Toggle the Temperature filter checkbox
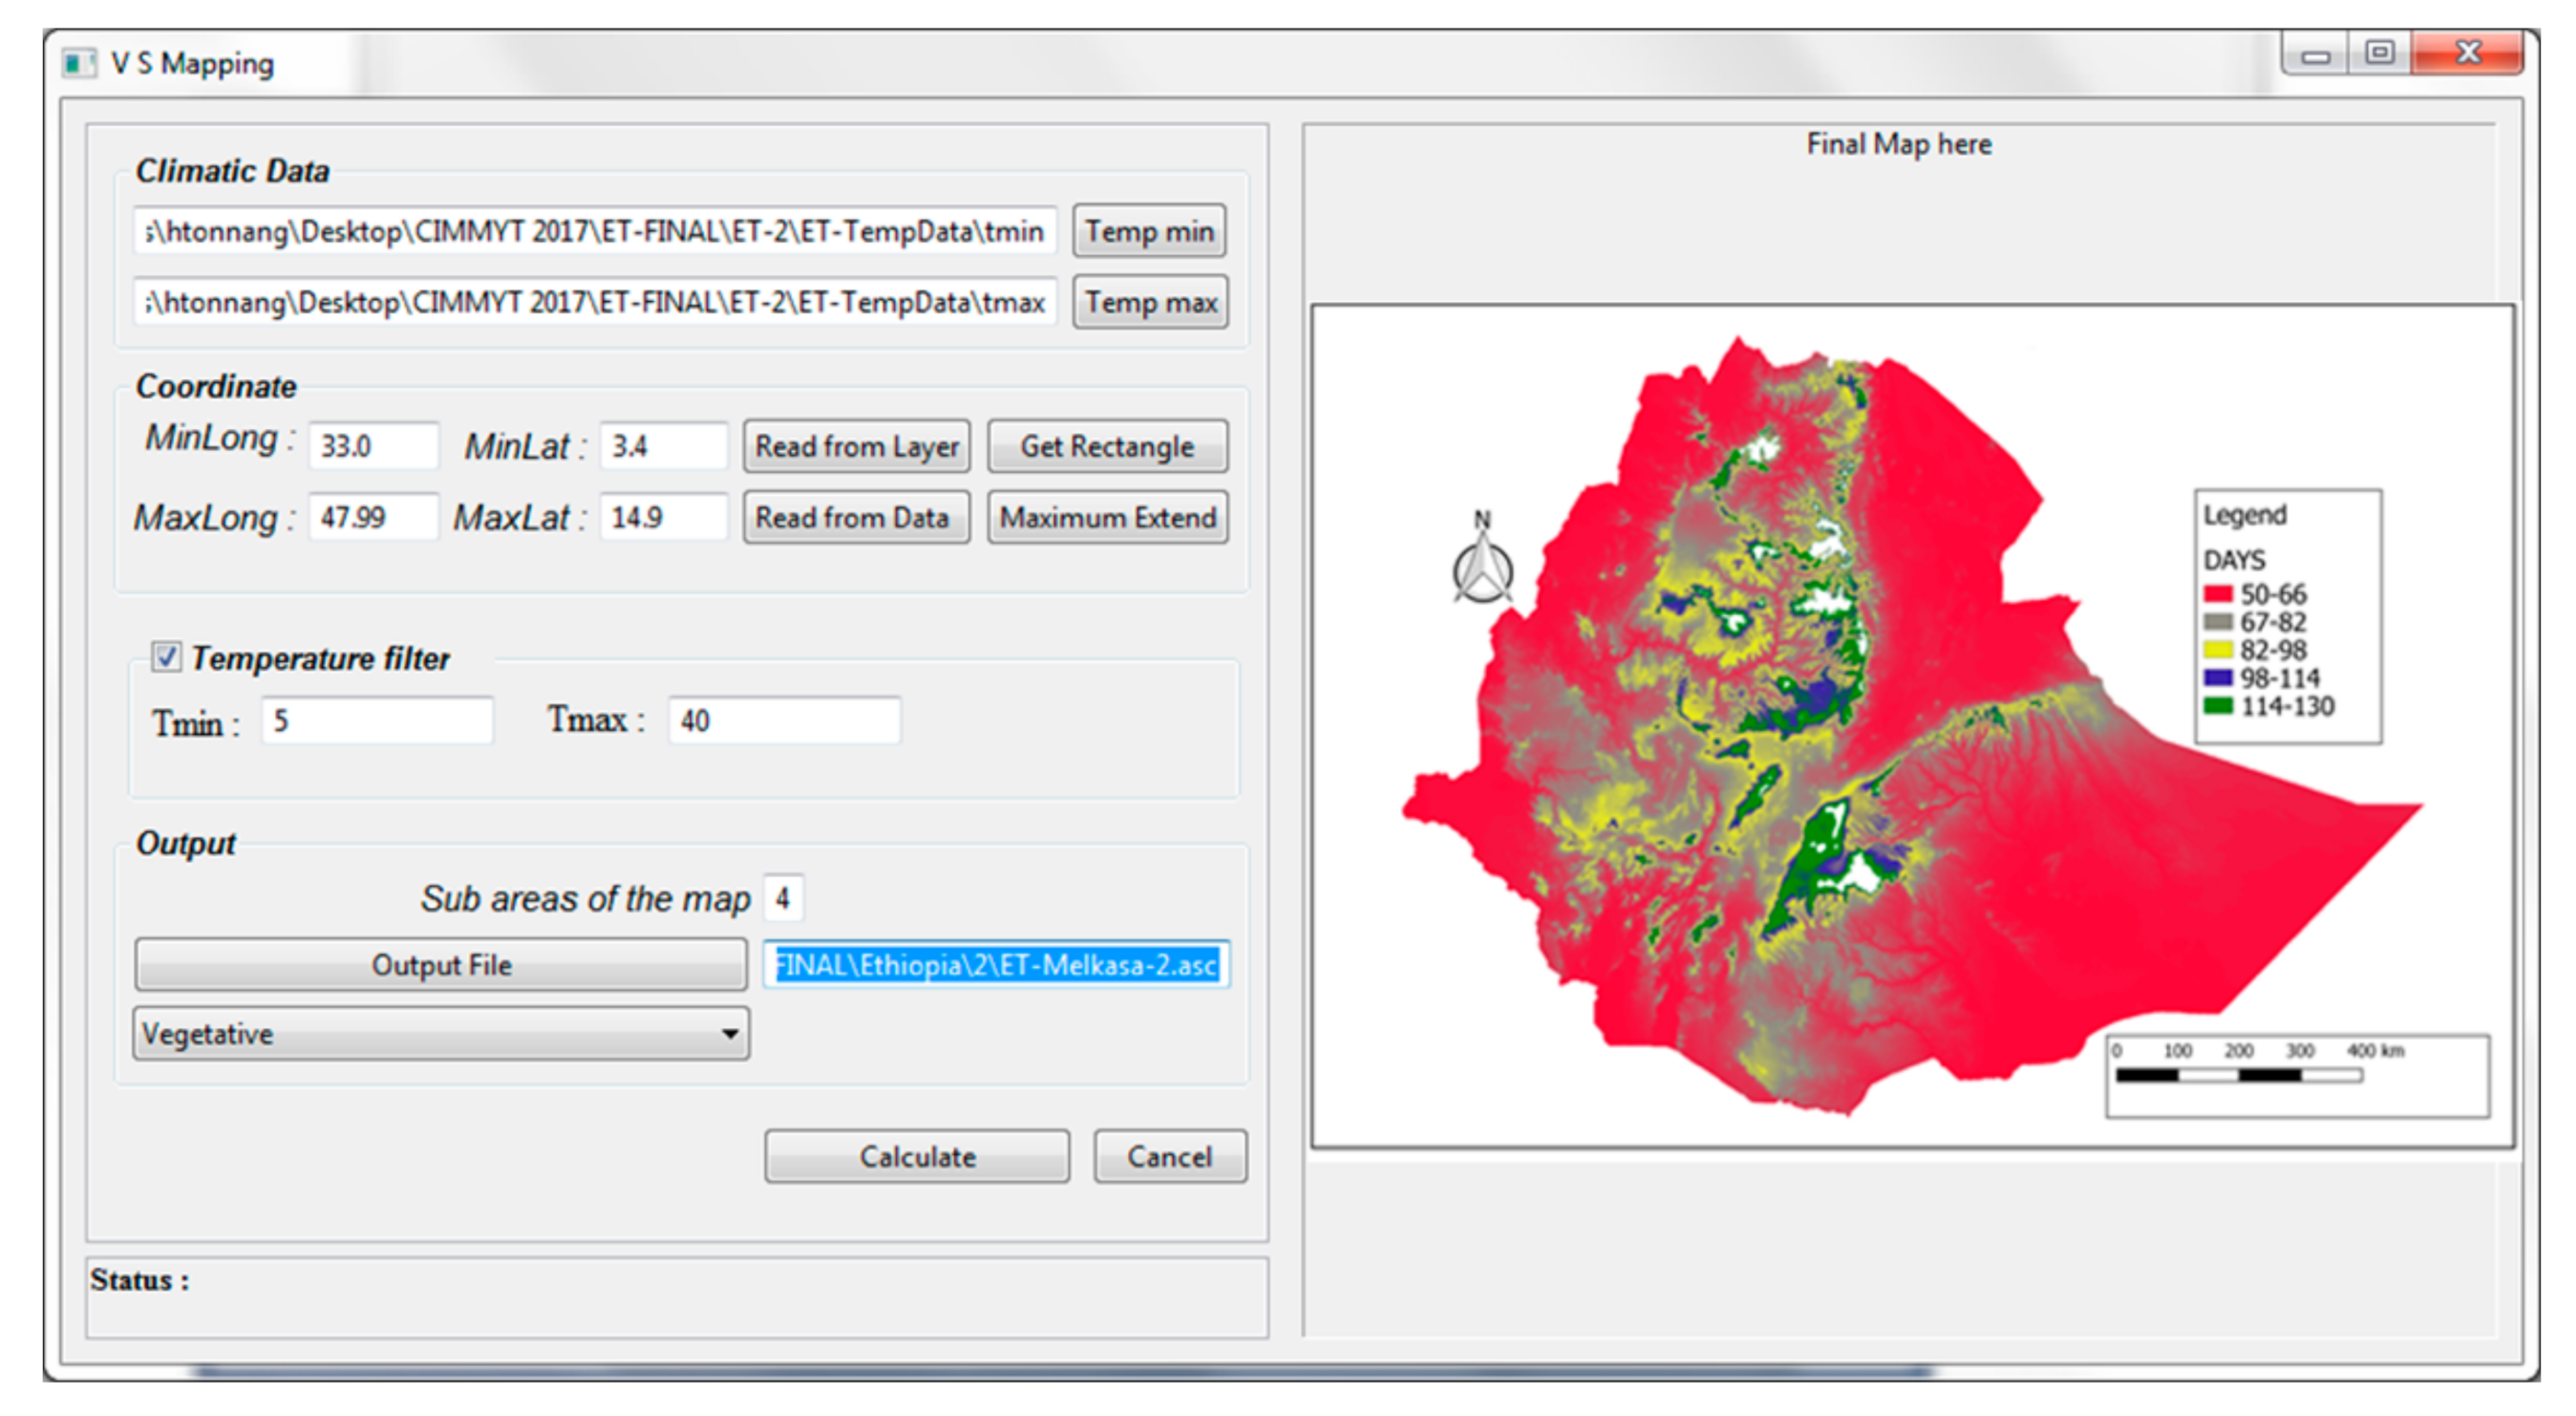 [166, 657]
